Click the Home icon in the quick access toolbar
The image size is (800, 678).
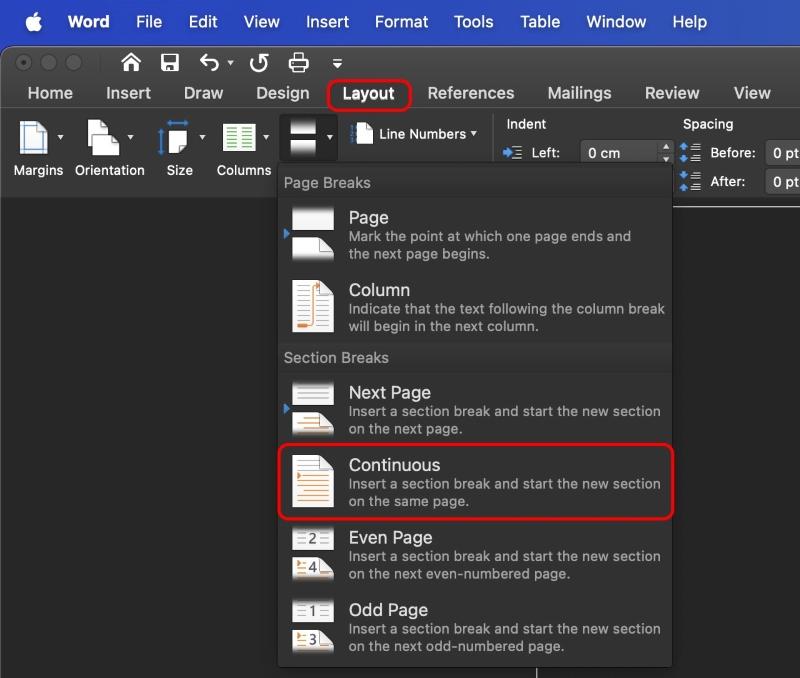(x=131, y=62)
